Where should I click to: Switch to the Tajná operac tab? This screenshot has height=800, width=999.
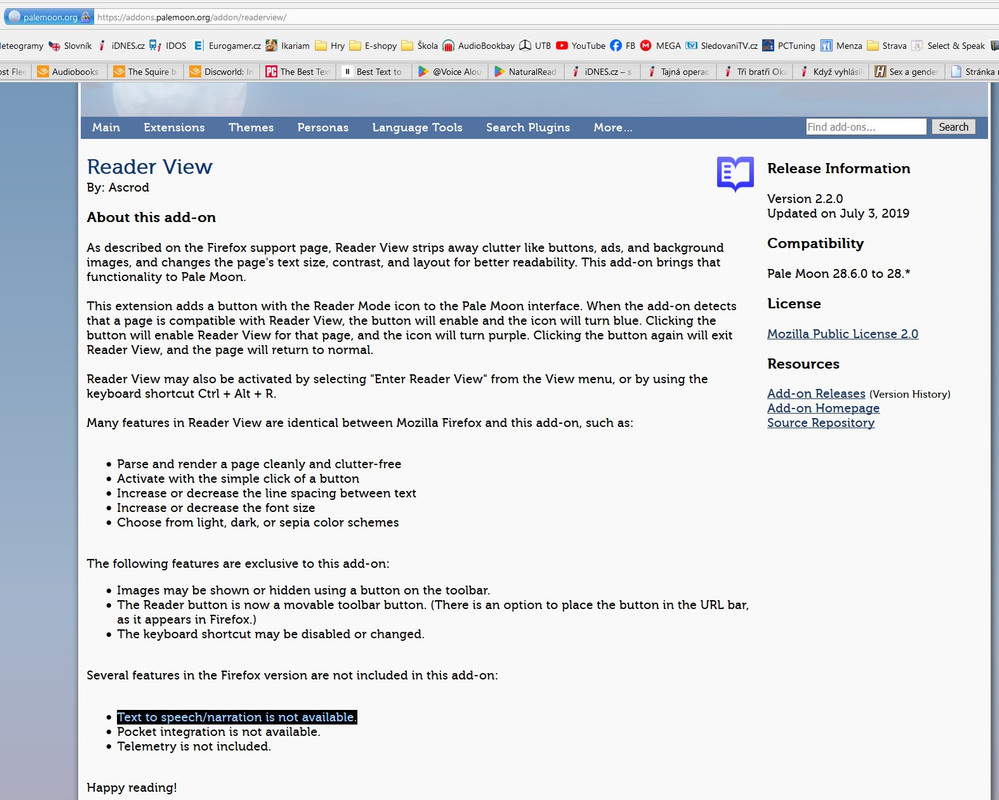(x=679, y=71)
